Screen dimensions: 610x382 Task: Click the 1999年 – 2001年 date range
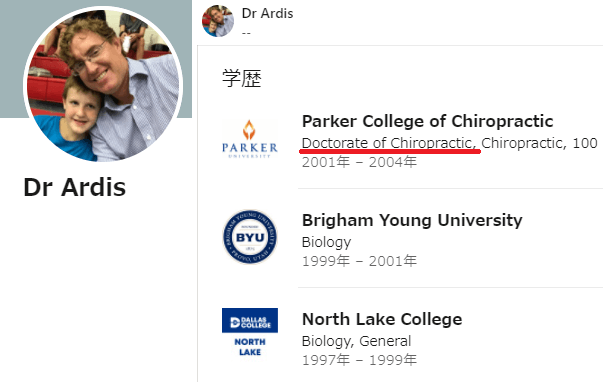(359, 261)
